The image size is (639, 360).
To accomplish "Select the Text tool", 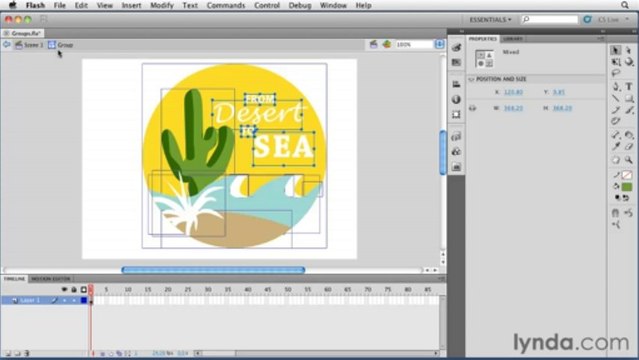I will click(x=629, y=86).
